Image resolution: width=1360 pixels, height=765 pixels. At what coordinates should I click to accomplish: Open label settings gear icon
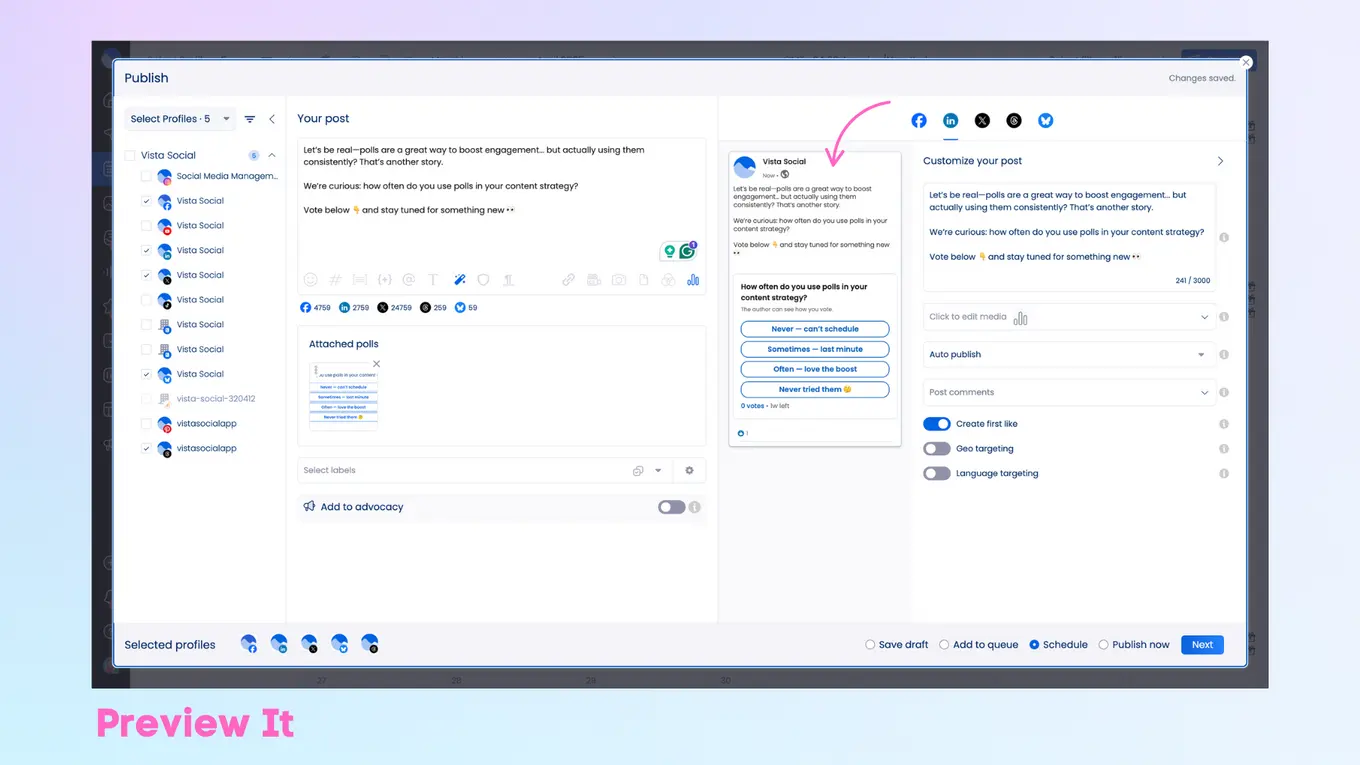(x=689, y=470)
